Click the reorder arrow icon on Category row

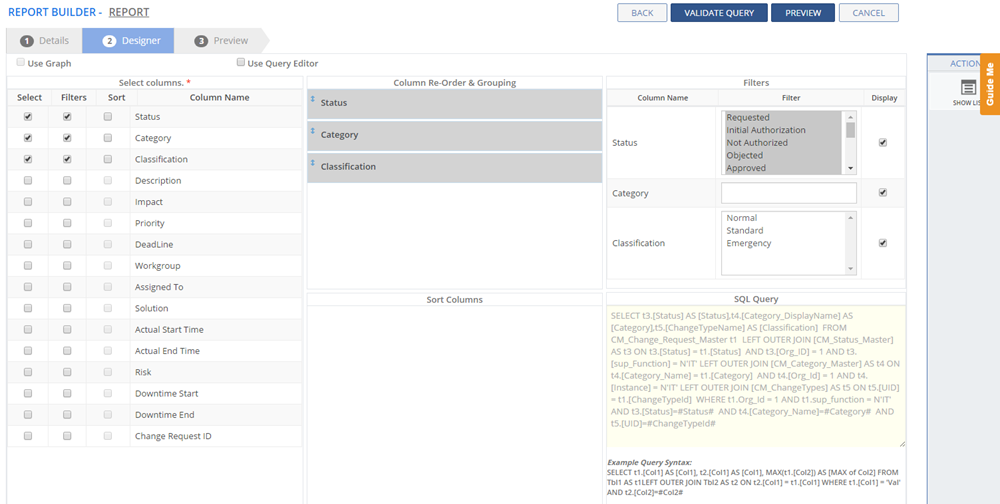click(313, 131)
